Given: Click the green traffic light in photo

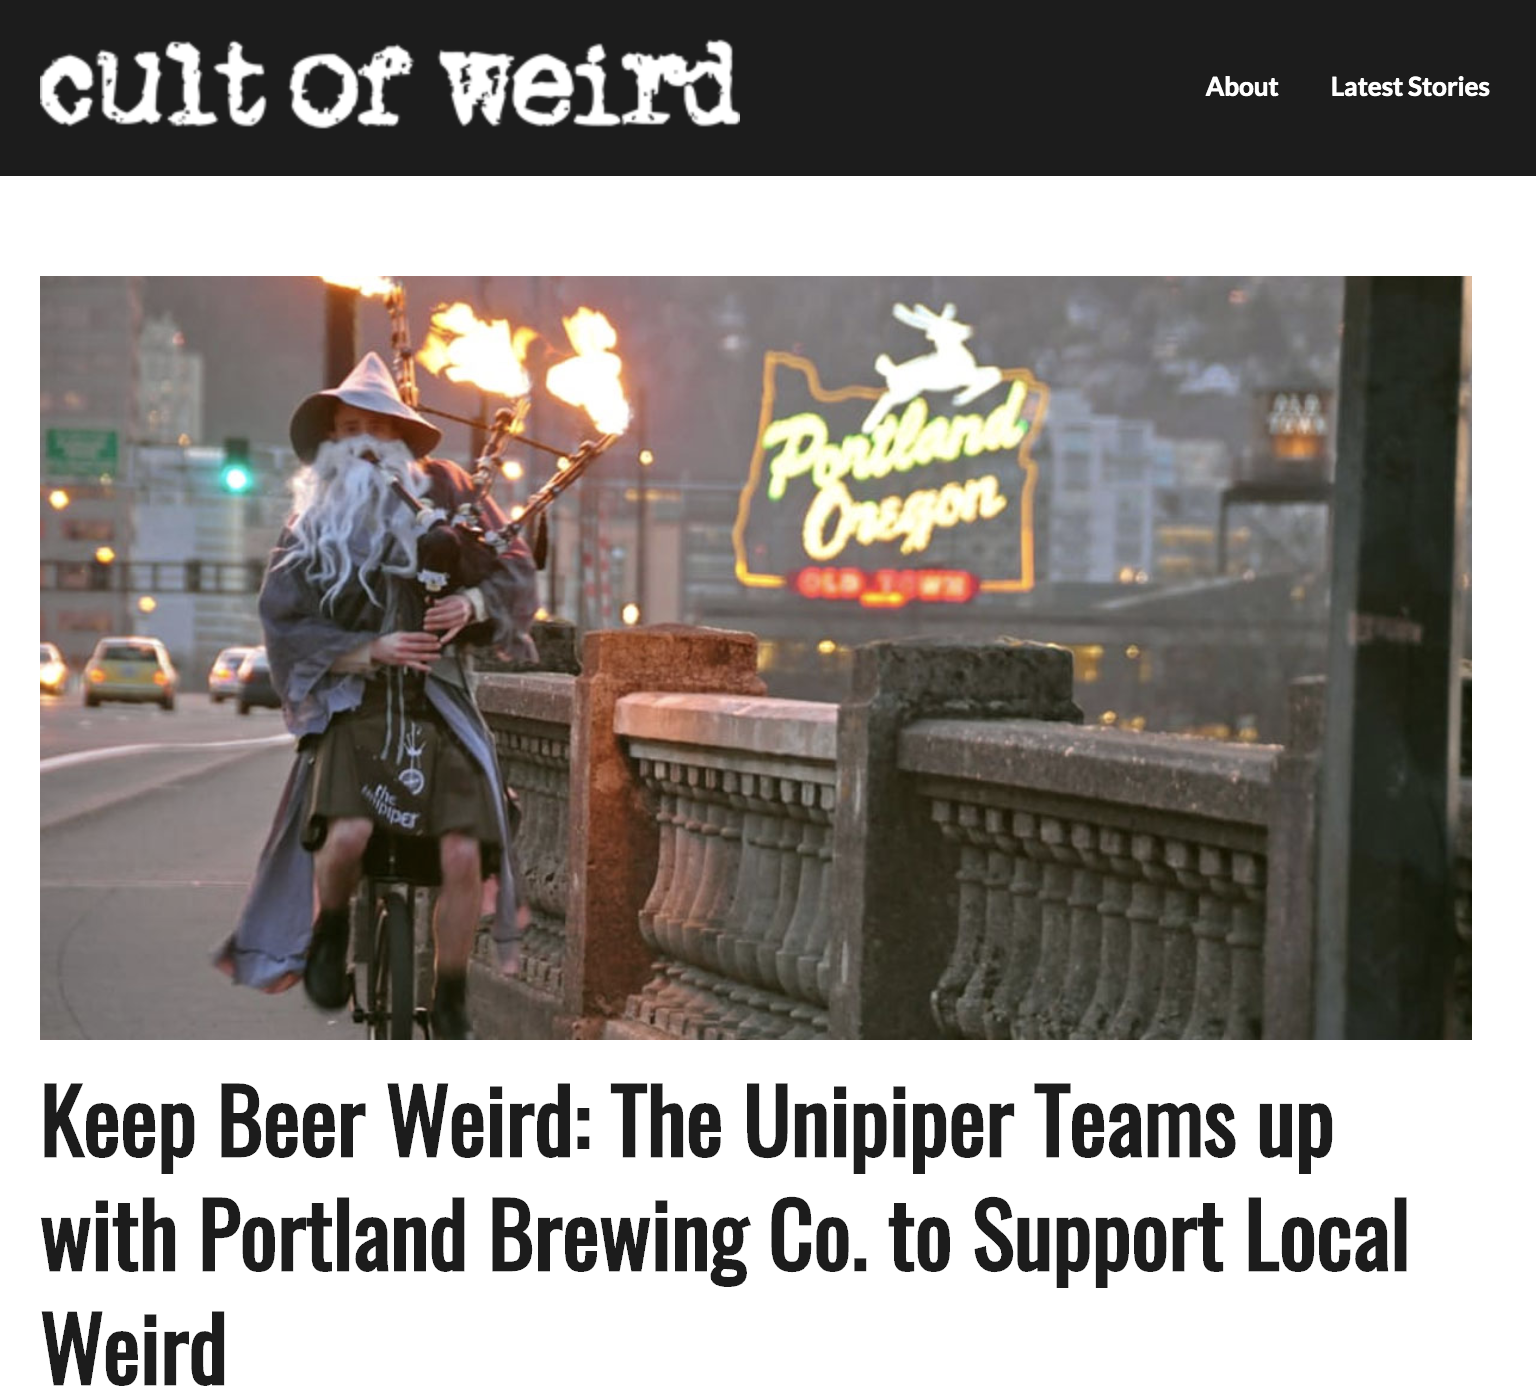Looking at the screenshot, I should tap(236, 477).
